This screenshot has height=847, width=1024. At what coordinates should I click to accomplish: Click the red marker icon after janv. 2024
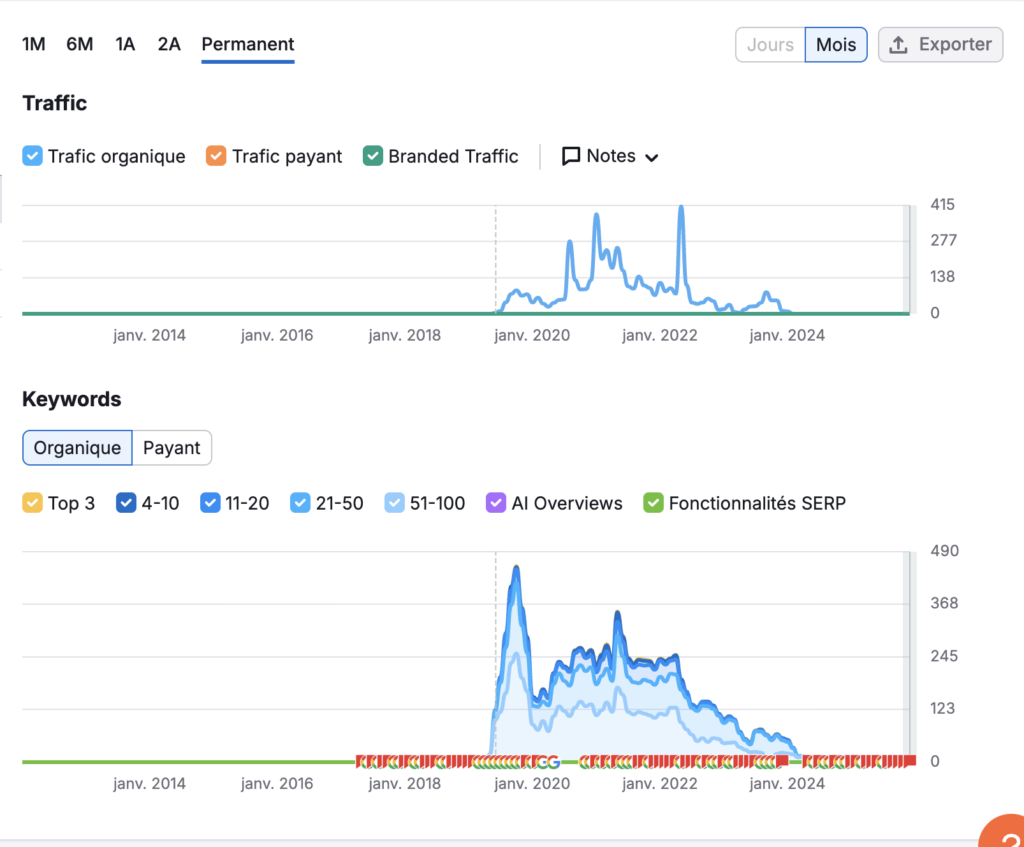(x=850, y=761)
